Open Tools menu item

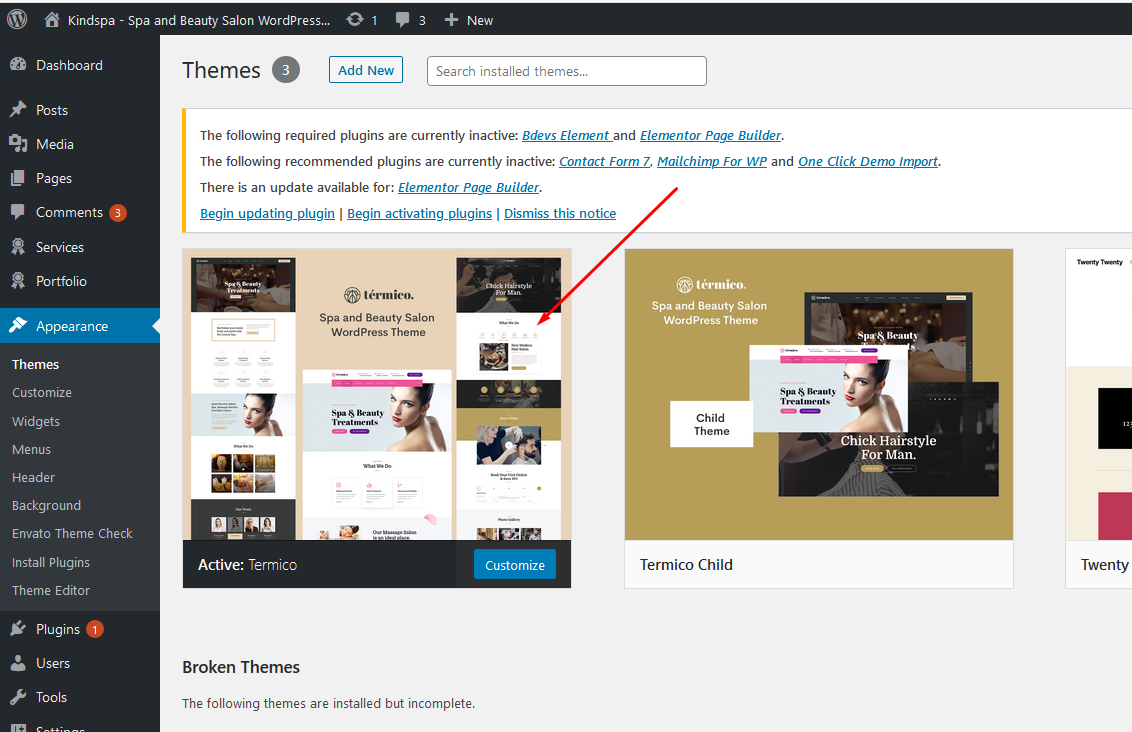(51, 697)
